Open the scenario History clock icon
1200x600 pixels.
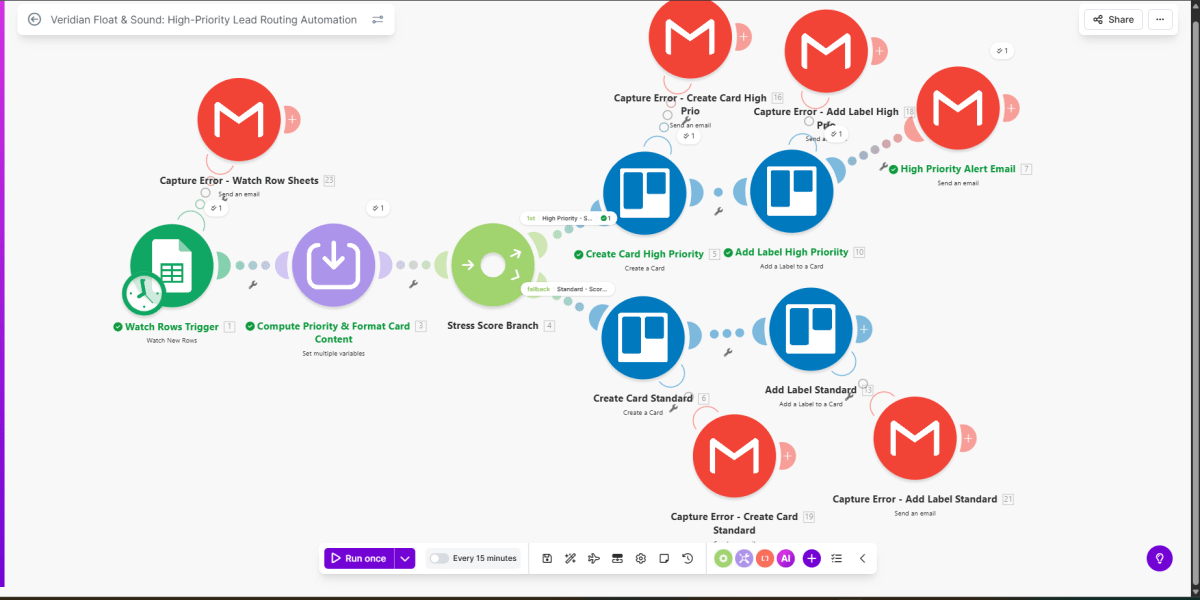pos(688,558)
